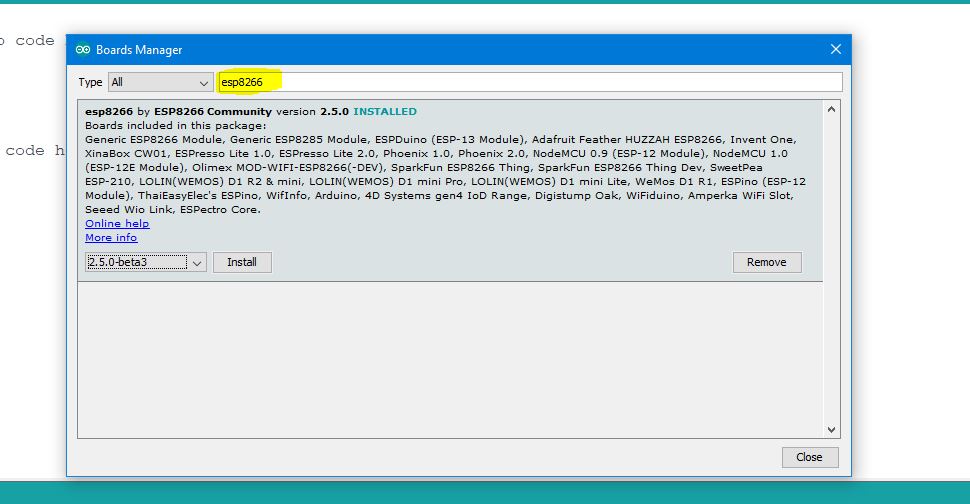Click the Remove button
The image size is (970, 504).
766,262
